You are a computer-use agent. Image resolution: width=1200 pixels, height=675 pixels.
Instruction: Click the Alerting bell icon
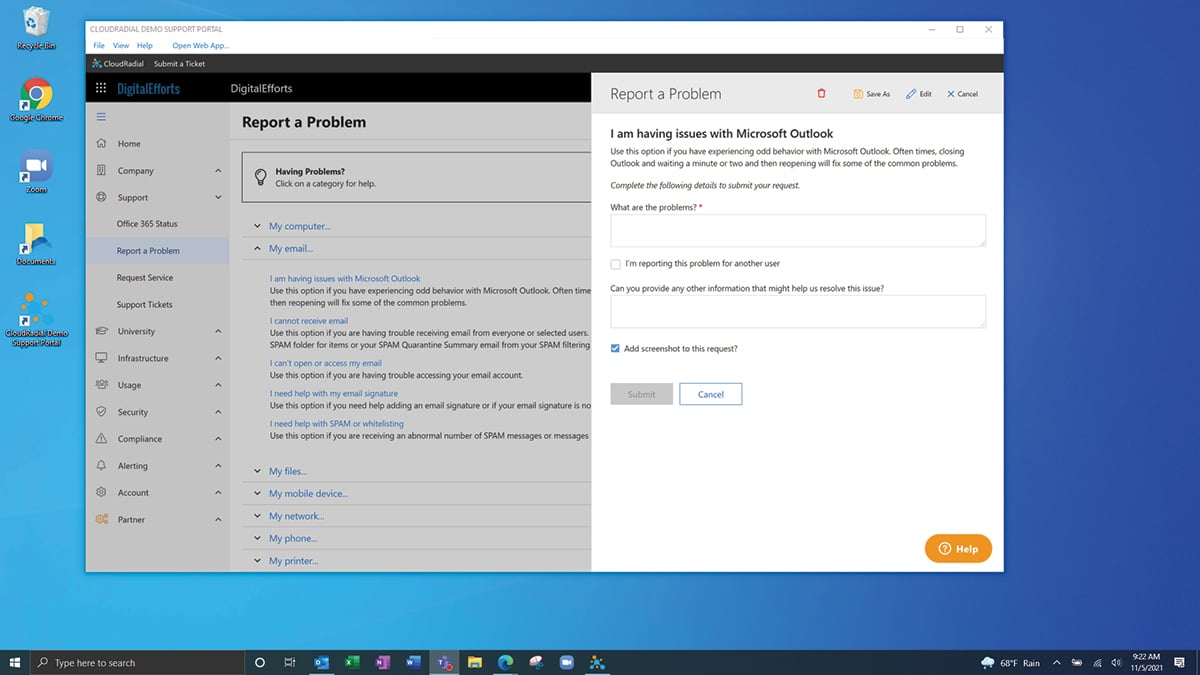coord(101,466)
